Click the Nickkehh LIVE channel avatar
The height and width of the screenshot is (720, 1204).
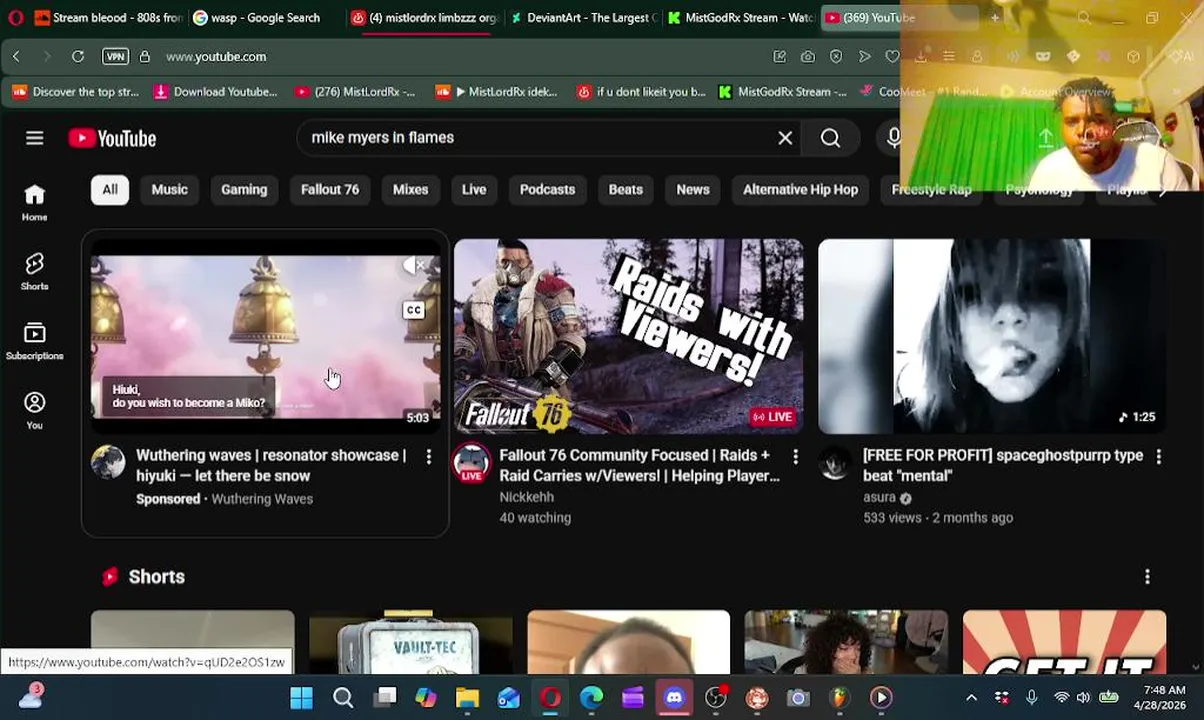pos(471,462)
